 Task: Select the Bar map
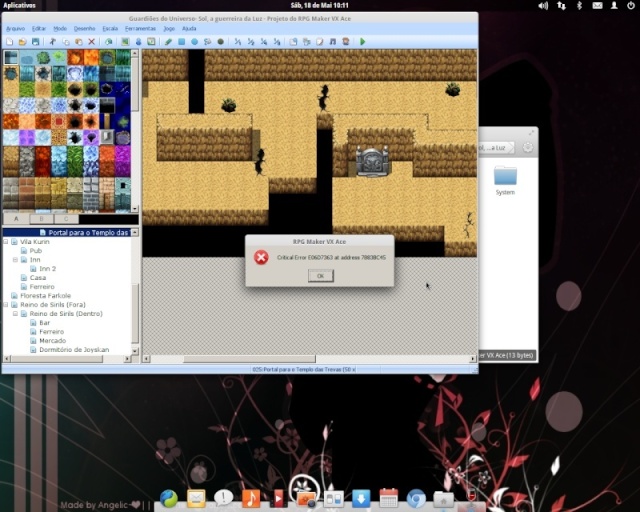coord(44,323)
